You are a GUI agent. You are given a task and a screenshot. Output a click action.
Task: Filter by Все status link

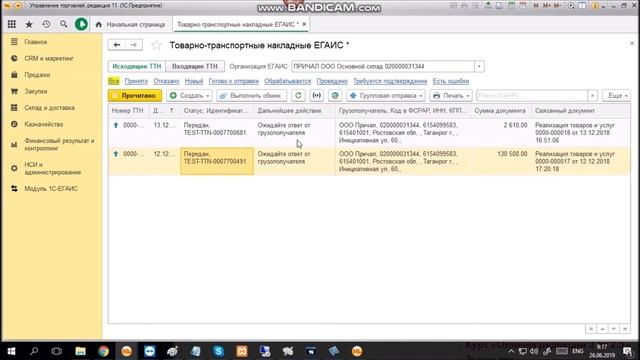[x=113, y=81]
